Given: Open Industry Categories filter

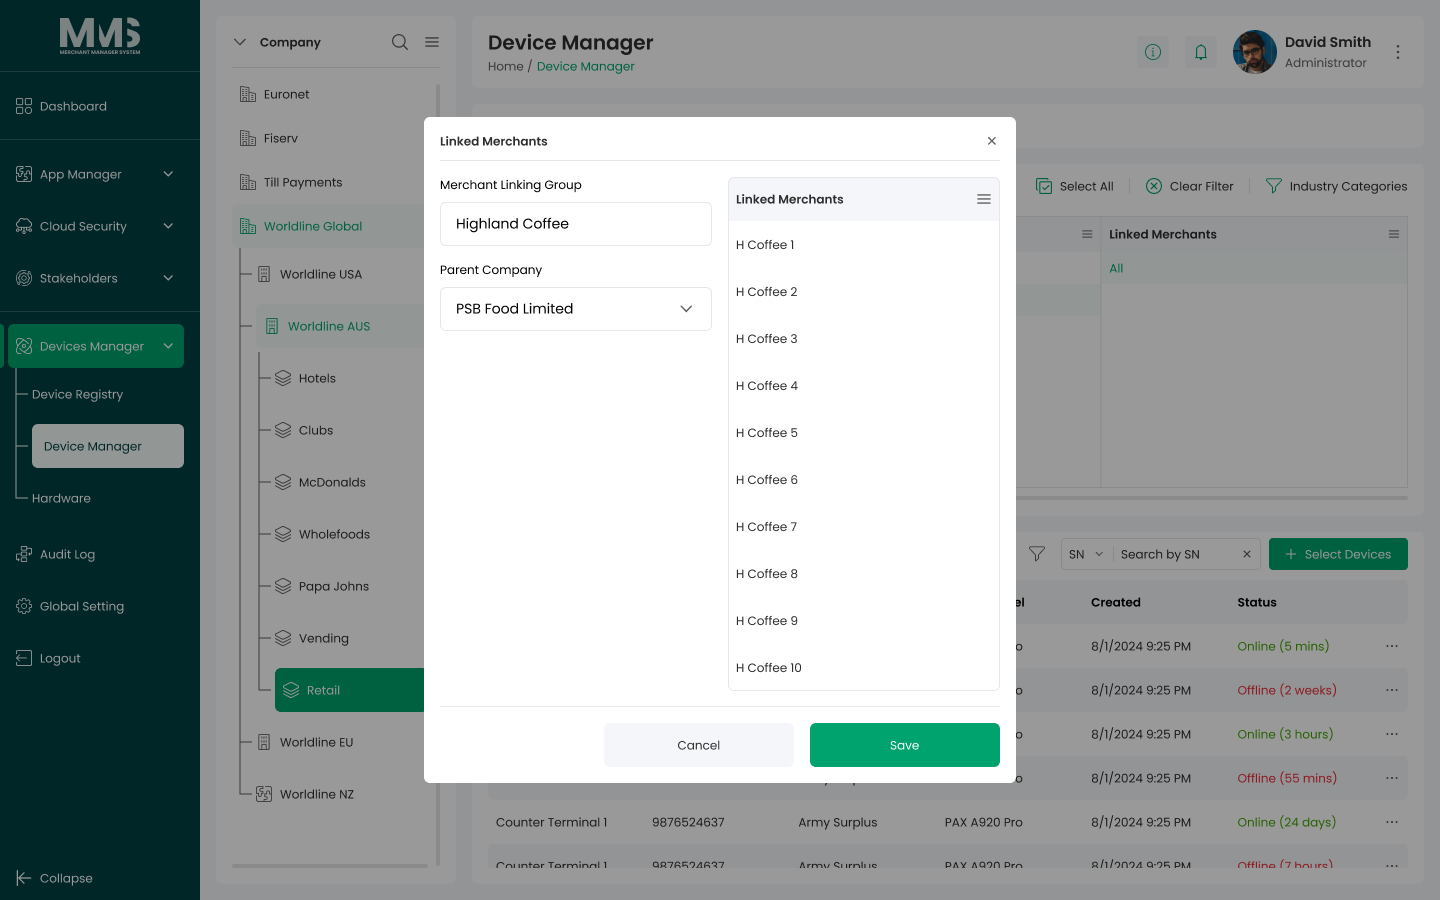Looking at the screenshot, I should point(1336,186).
